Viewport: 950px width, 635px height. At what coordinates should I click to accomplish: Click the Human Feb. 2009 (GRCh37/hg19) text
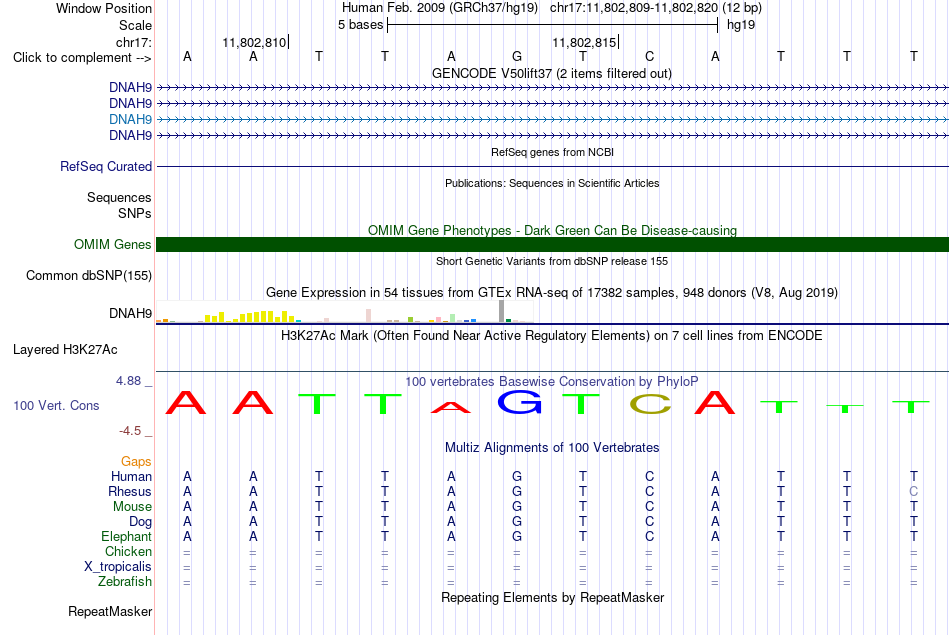[x=440, y=8]
